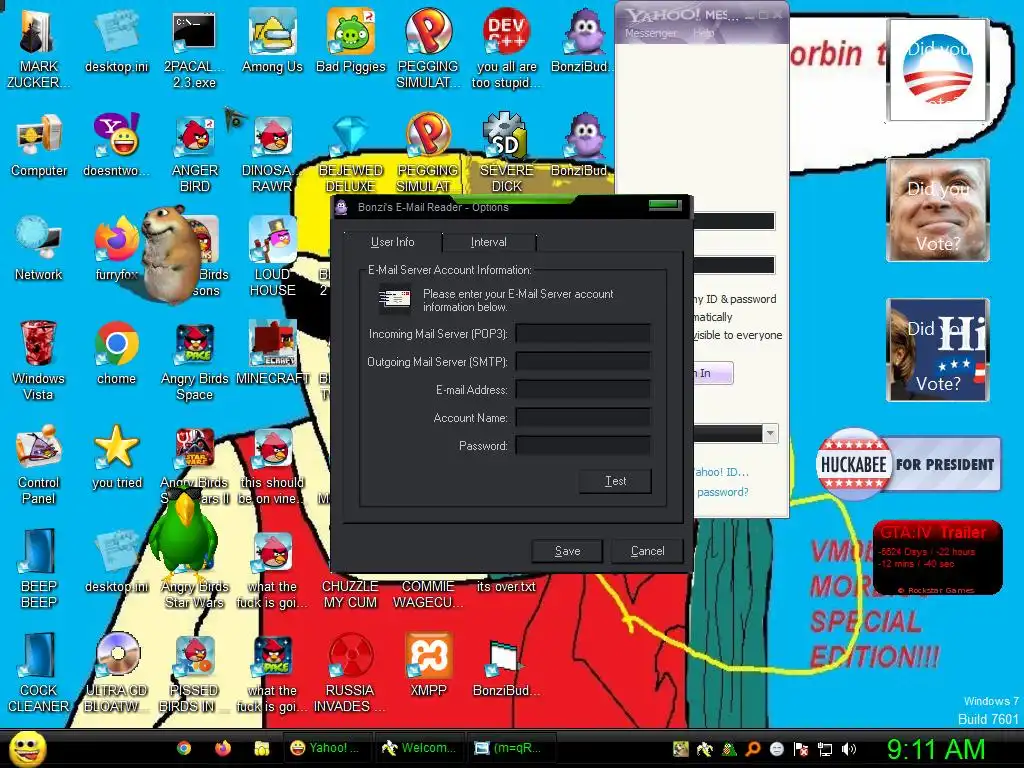Click into the E-mail Address field
1024x768 pixels.
[x=583, y=390]
